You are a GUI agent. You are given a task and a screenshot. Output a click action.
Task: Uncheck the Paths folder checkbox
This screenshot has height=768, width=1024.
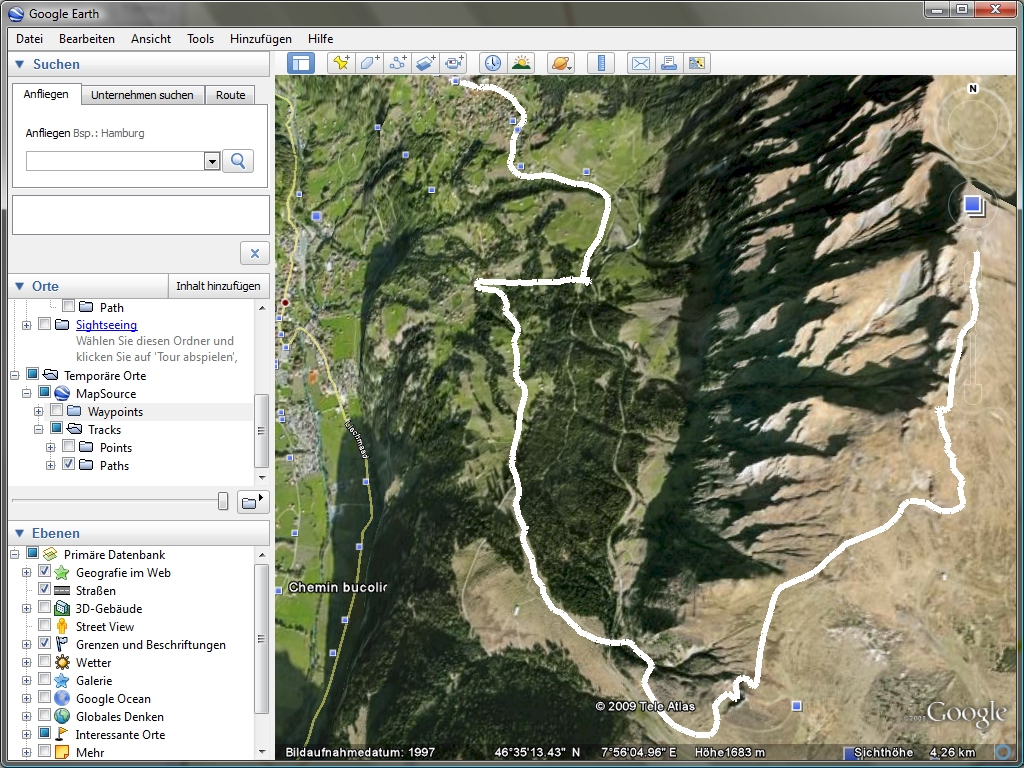tap(69, 464)
